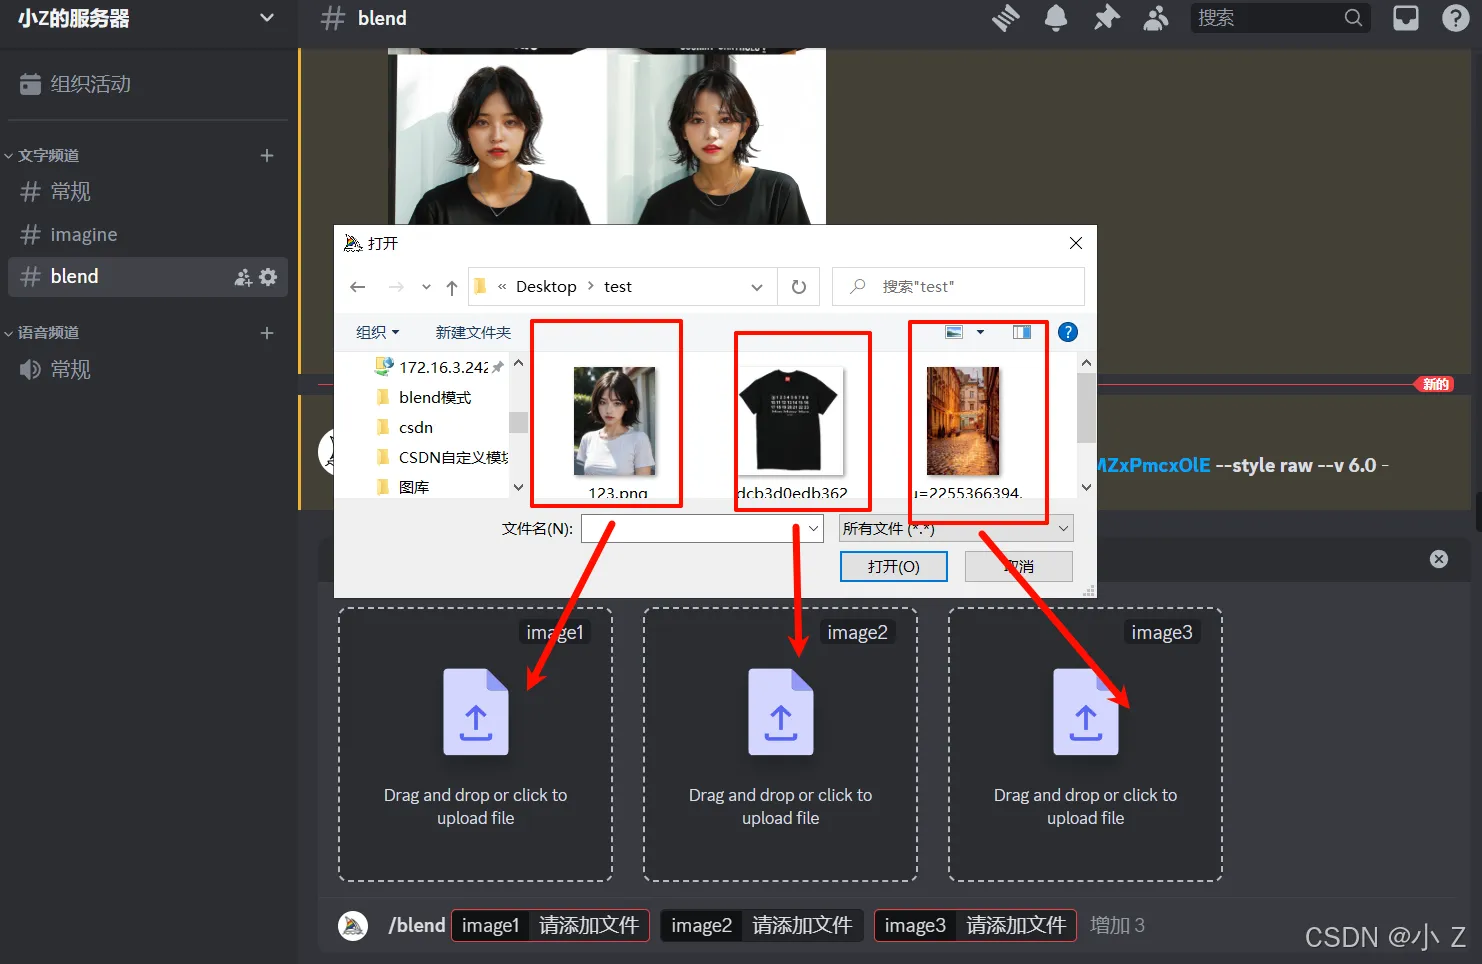
Task: Open the file type filter dropdown
Action: 955,528
